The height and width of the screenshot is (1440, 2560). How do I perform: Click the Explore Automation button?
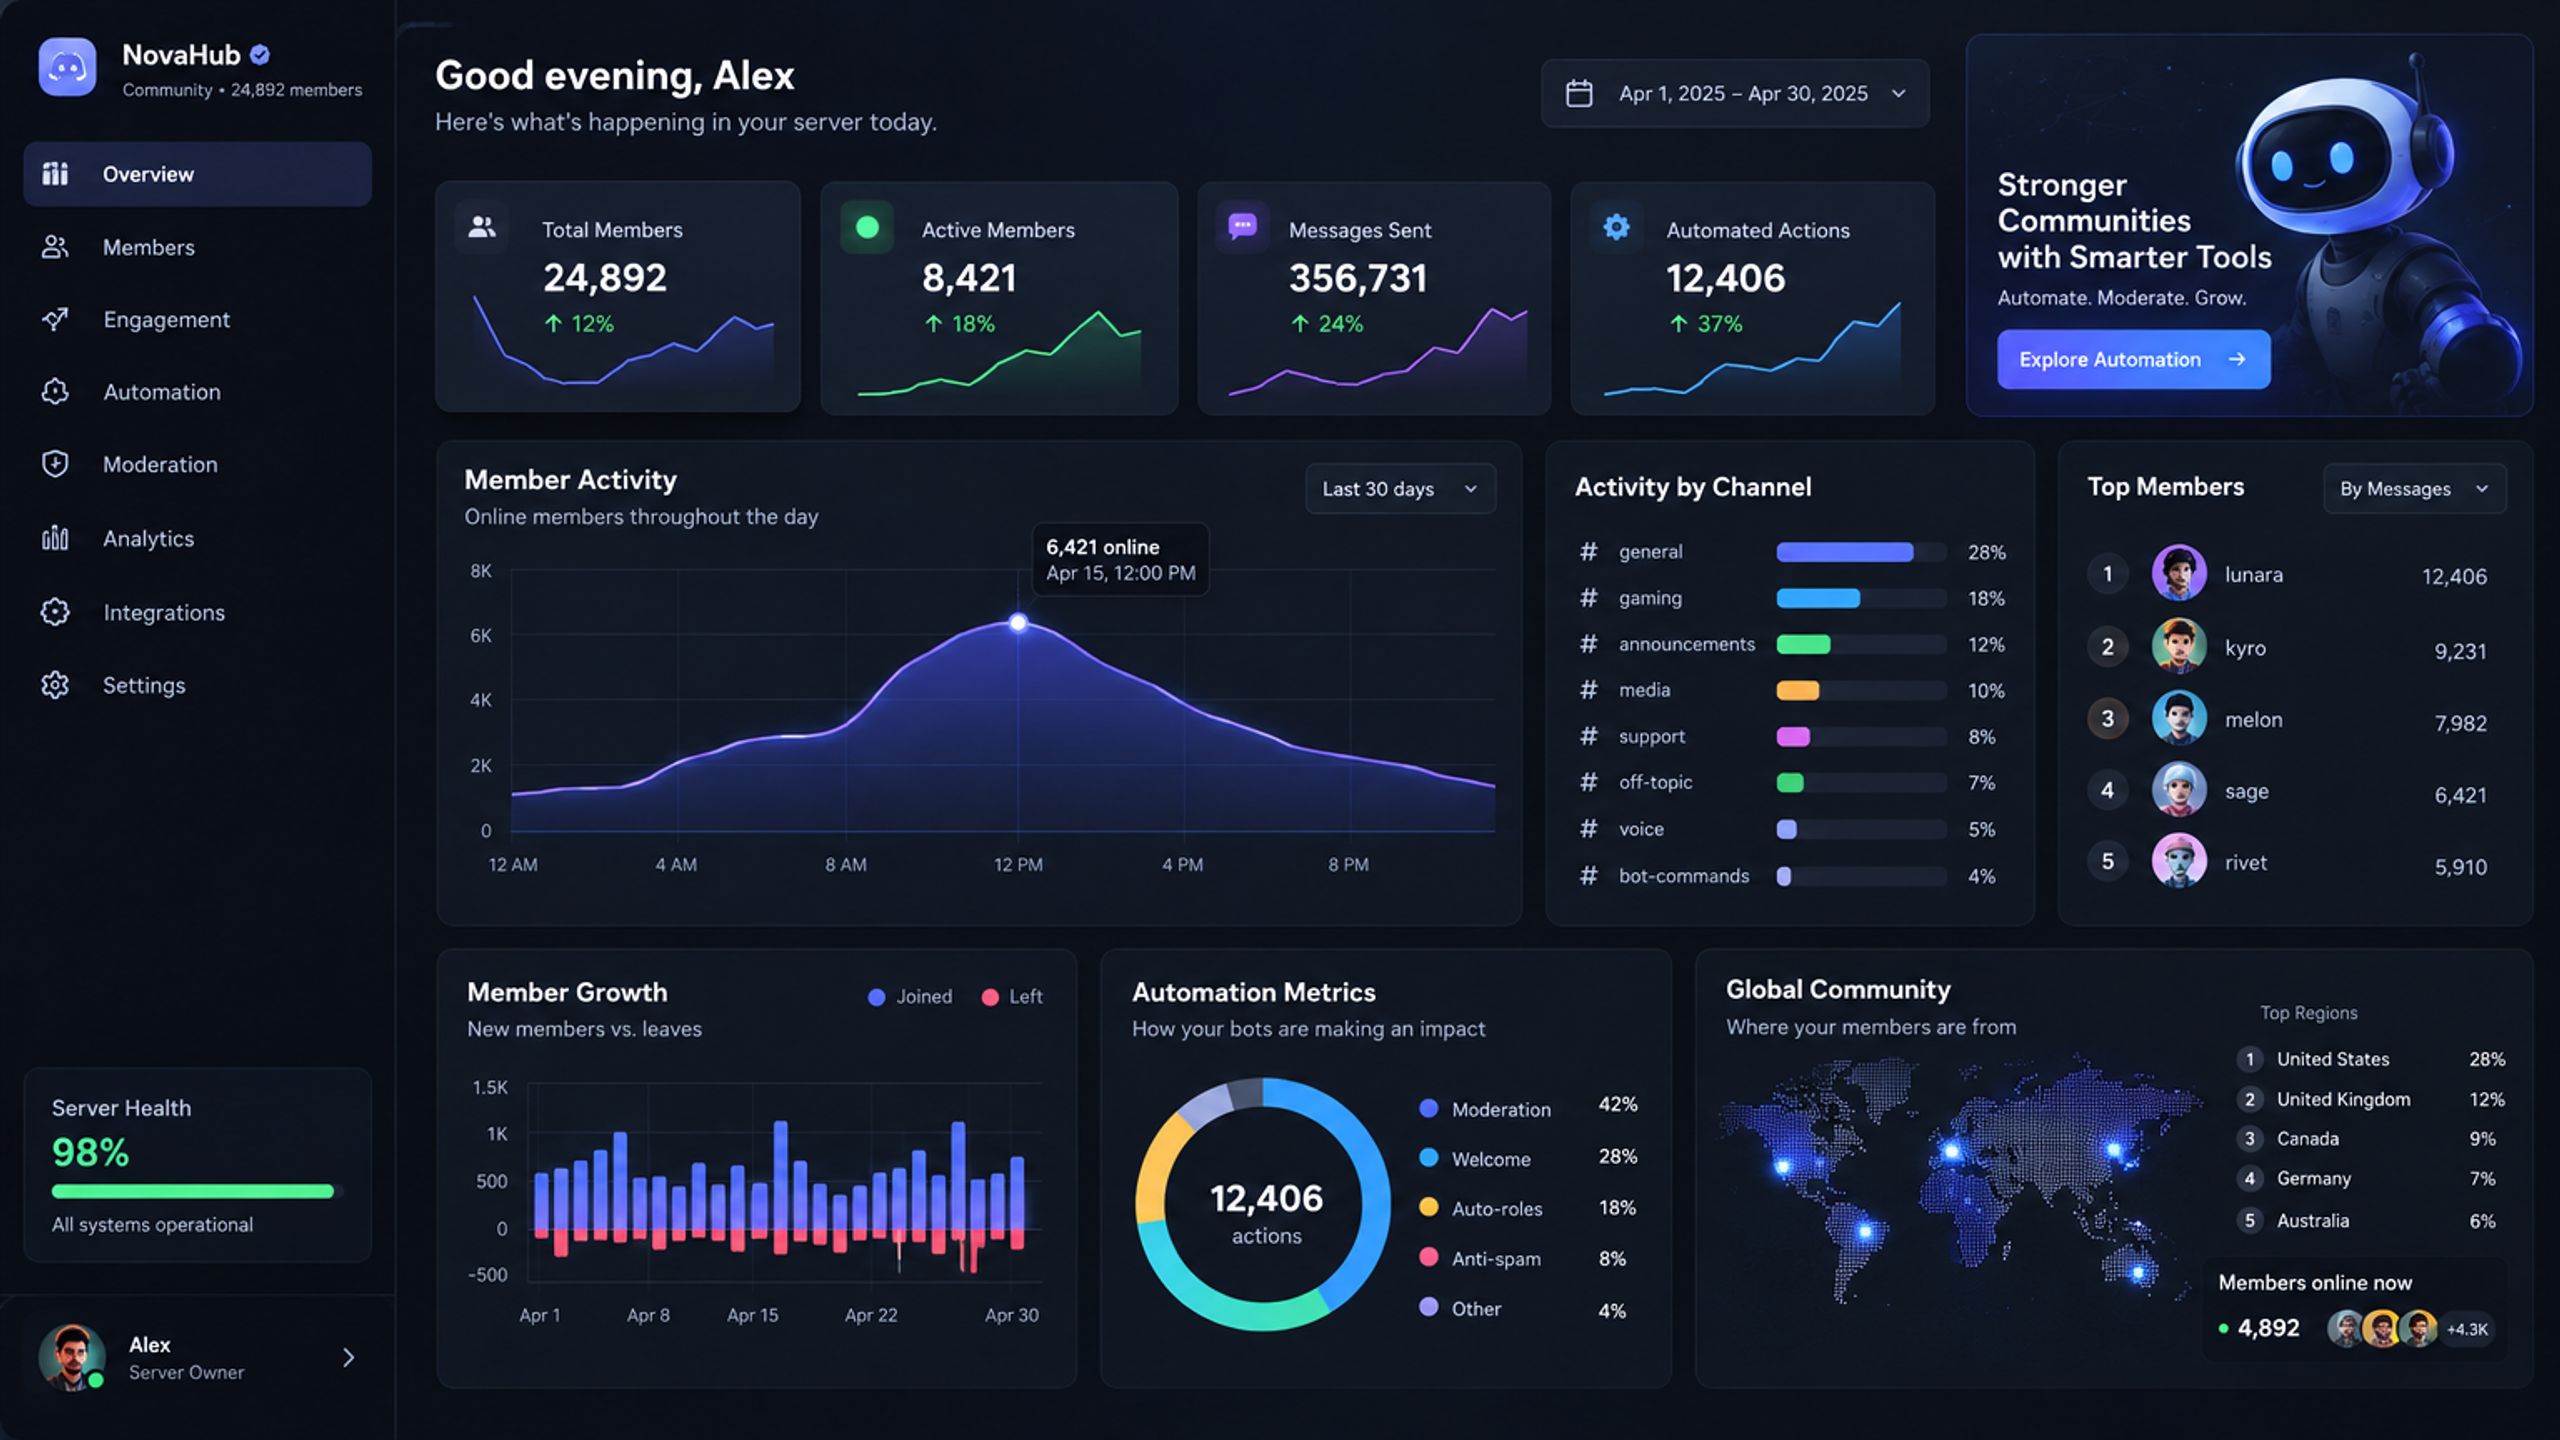2133,359
